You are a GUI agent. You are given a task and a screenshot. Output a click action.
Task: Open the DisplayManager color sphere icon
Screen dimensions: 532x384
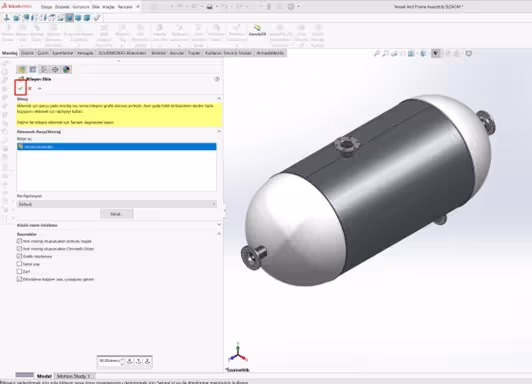(66, 69)
